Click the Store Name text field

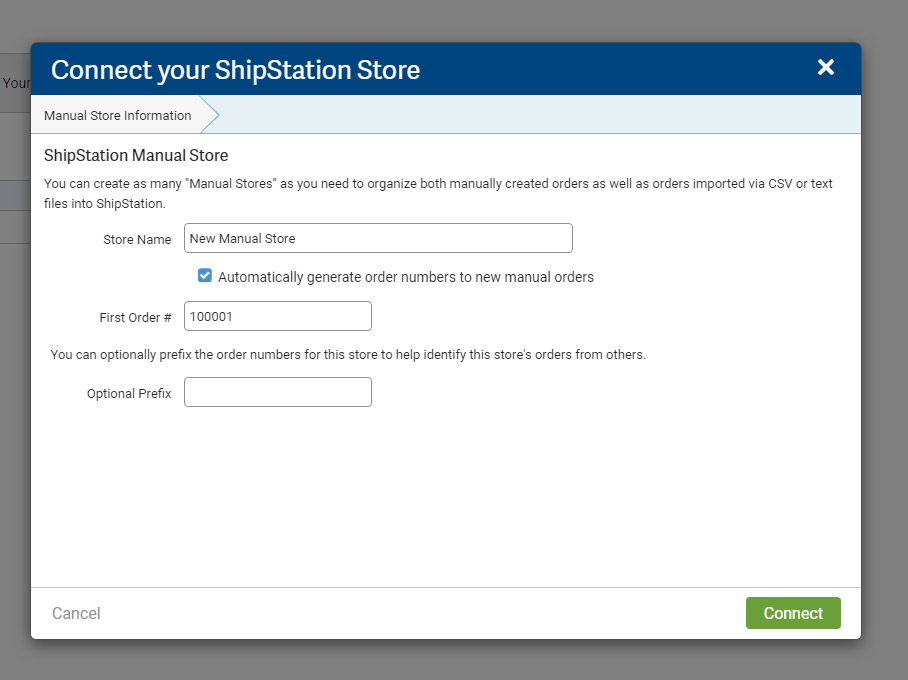pyautogui.click(x=378, y=238)
